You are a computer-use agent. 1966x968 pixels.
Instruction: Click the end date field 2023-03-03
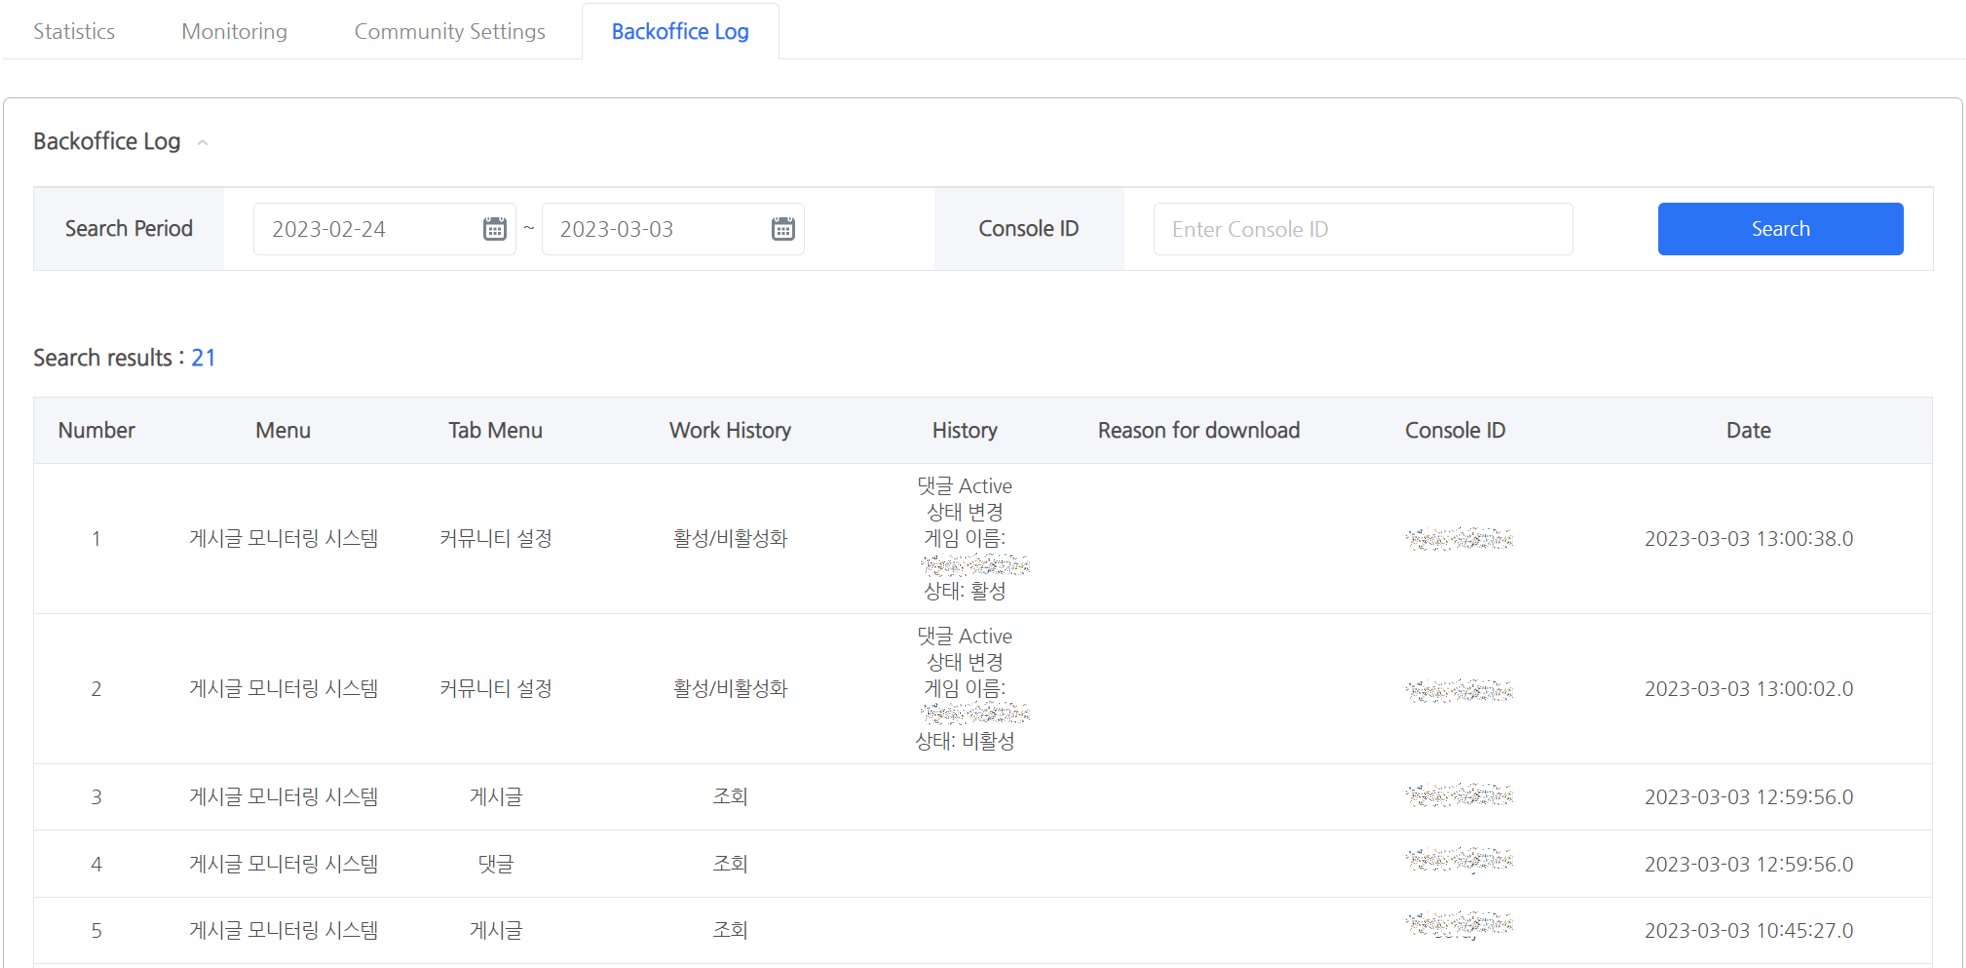coord(673,229)
